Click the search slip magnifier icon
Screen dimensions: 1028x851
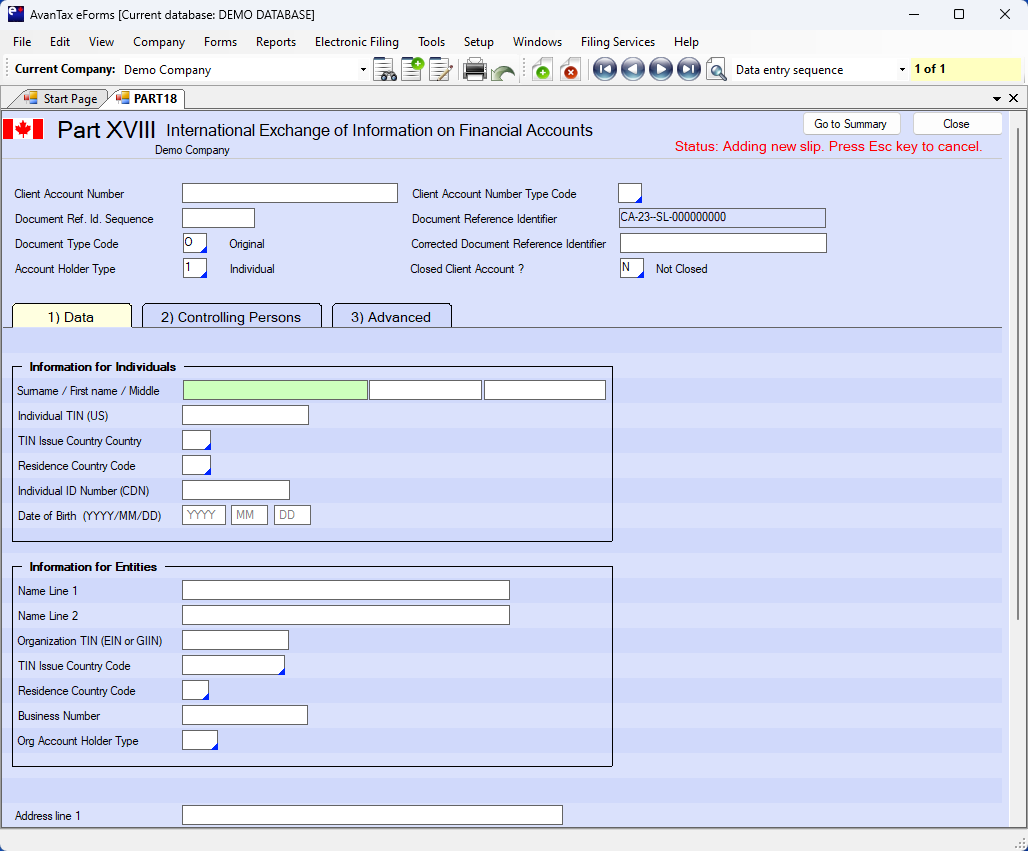[716, 70]
